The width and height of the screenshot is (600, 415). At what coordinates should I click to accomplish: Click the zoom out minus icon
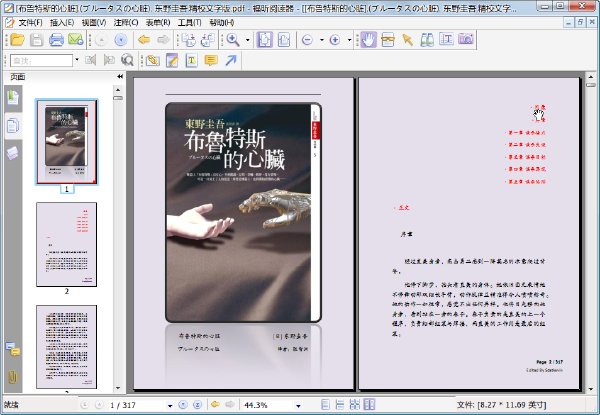pos(307,40)
